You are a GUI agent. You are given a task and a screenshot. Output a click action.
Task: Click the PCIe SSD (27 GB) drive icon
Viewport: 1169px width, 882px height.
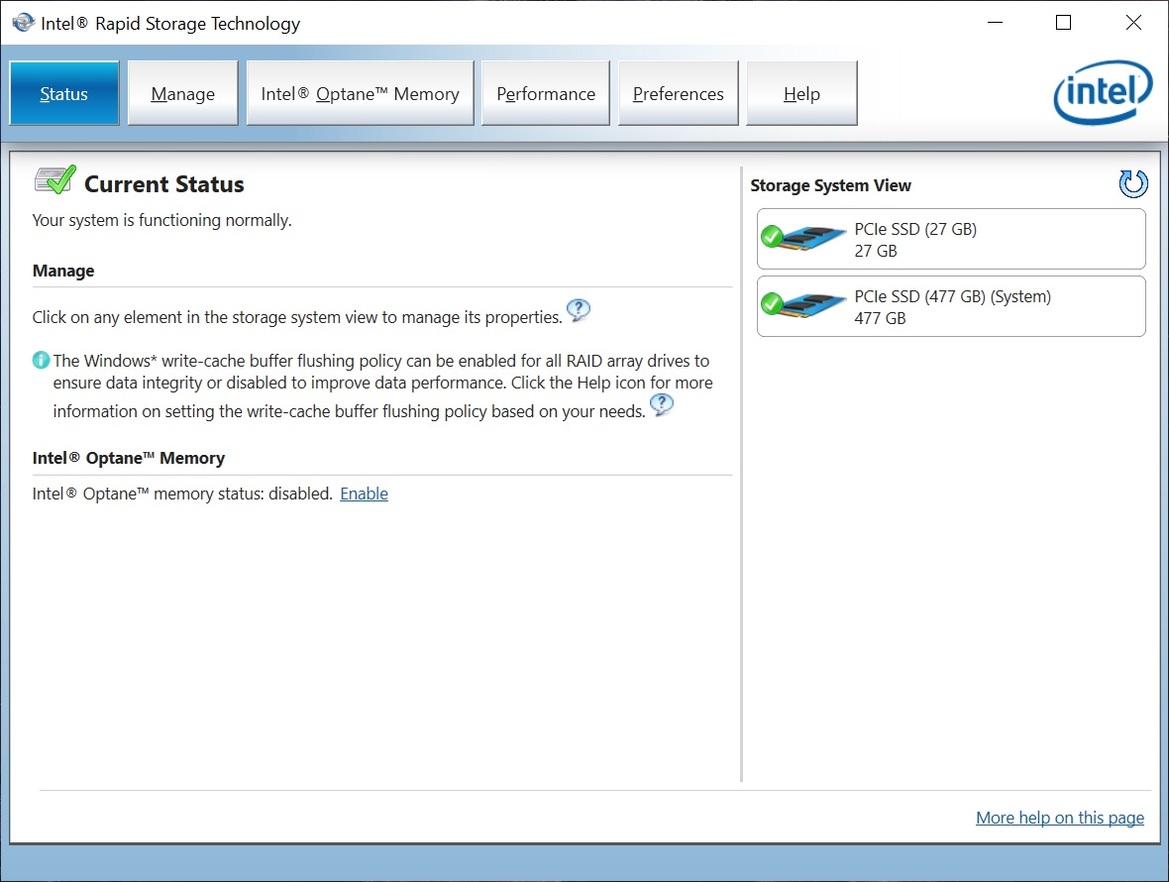pyautogui.click(x=804, y=238)
